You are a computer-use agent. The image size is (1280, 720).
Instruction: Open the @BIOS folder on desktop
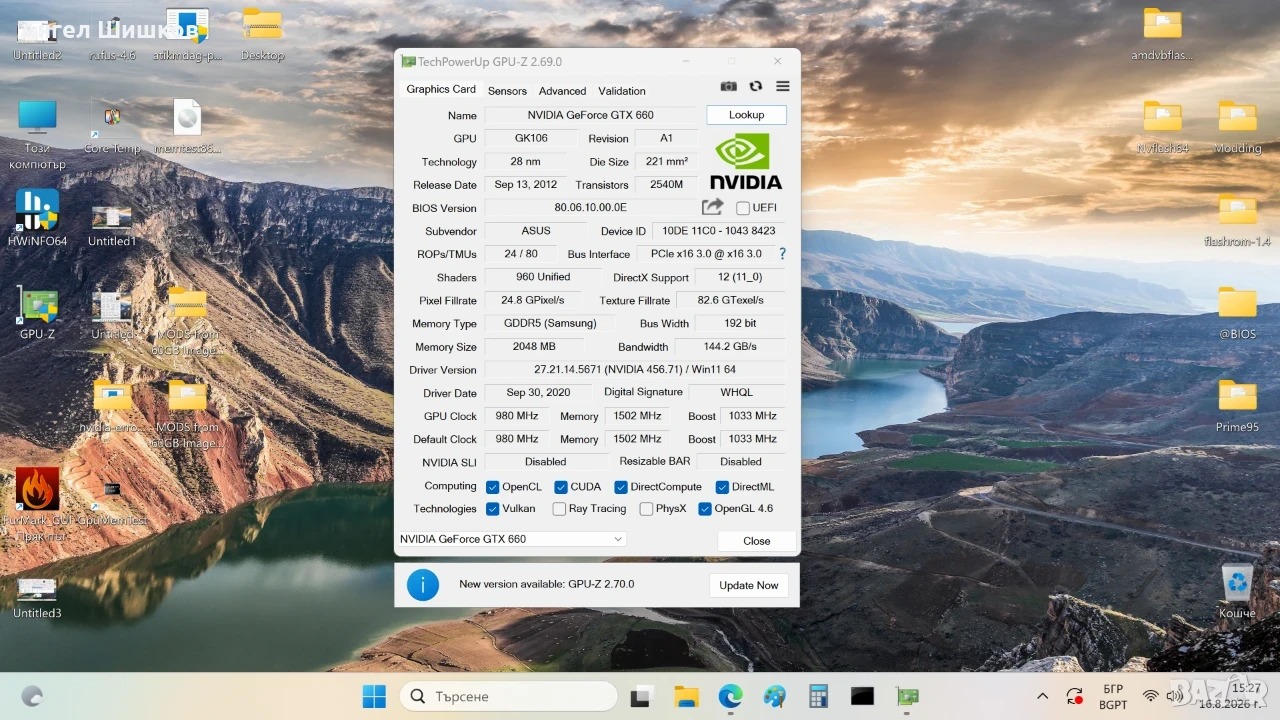tap(1237, 312)
